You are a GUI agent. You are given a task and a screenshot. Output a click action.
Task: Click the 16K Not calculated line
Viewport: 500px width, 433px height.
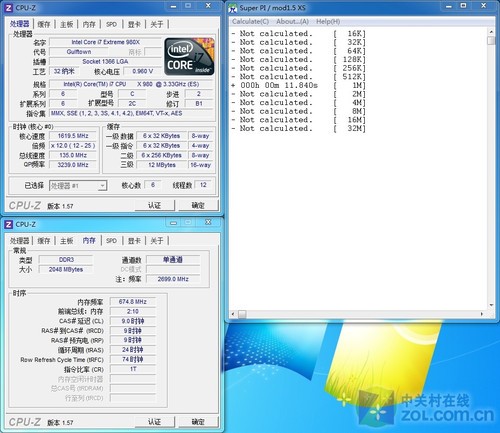point(298,34)
